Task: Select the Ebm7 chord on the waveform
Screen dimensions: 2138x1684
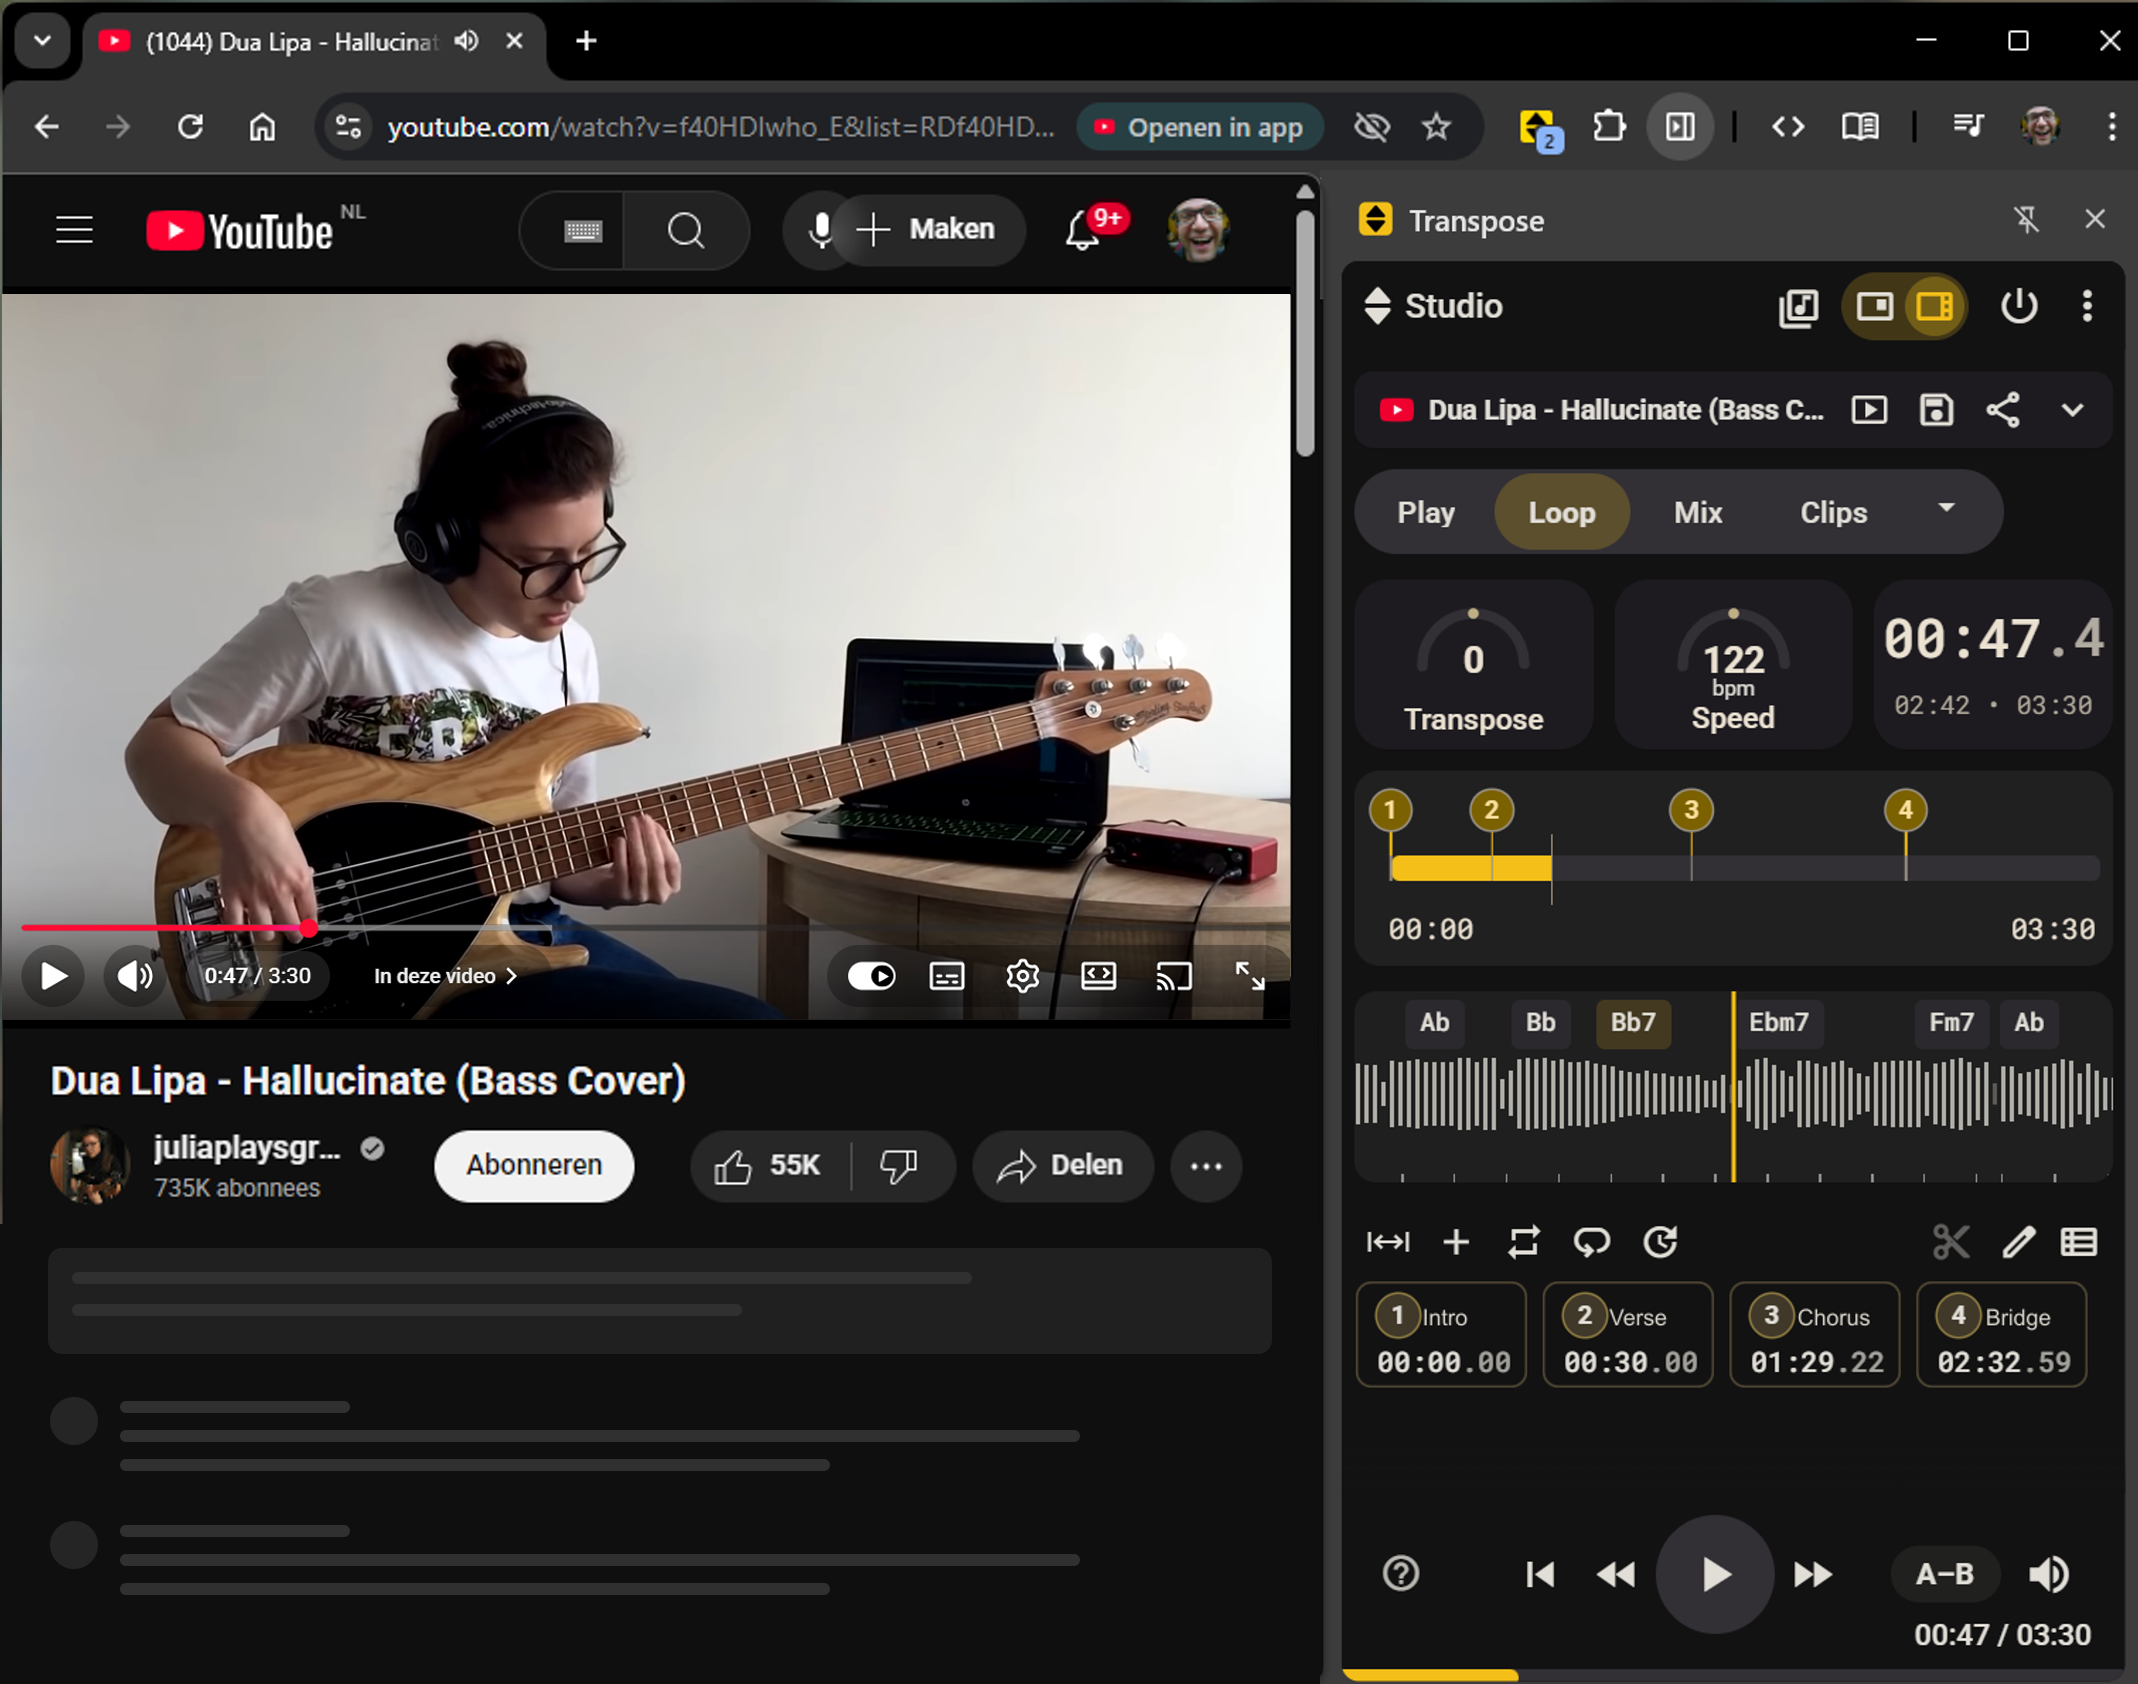Action: click(x=1778, y=1023)
